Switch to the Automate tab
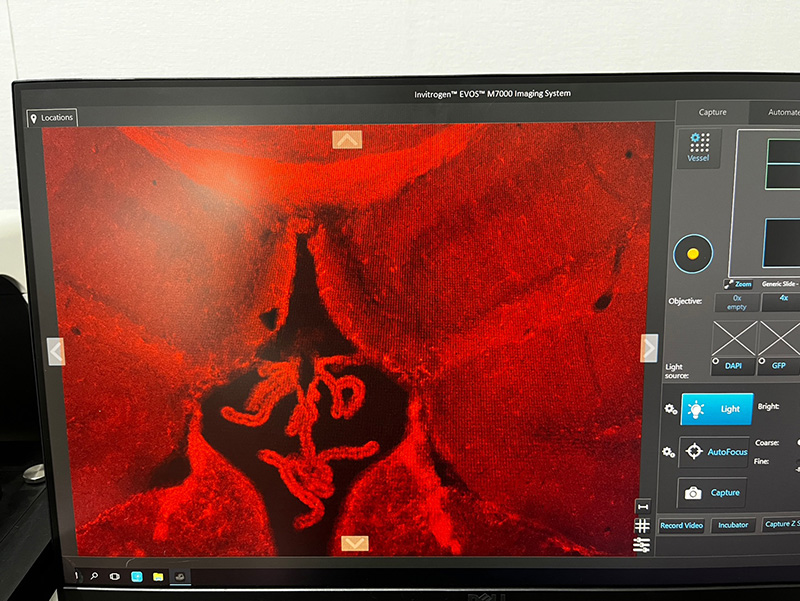Image resolution: width=800 pixels, height=601 pixels. [782, 112]
